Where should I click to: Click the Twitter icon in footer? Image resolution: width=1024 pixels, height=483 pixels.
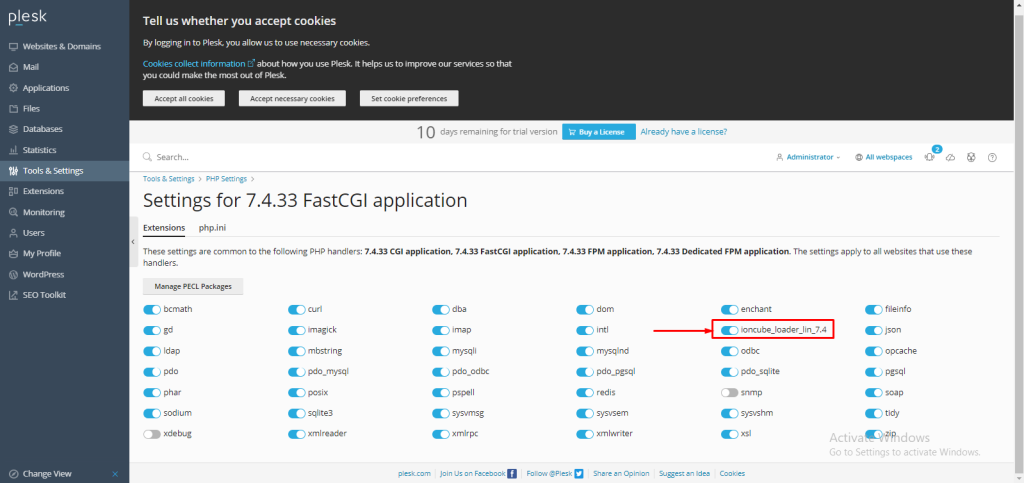(x=579, y=473)
